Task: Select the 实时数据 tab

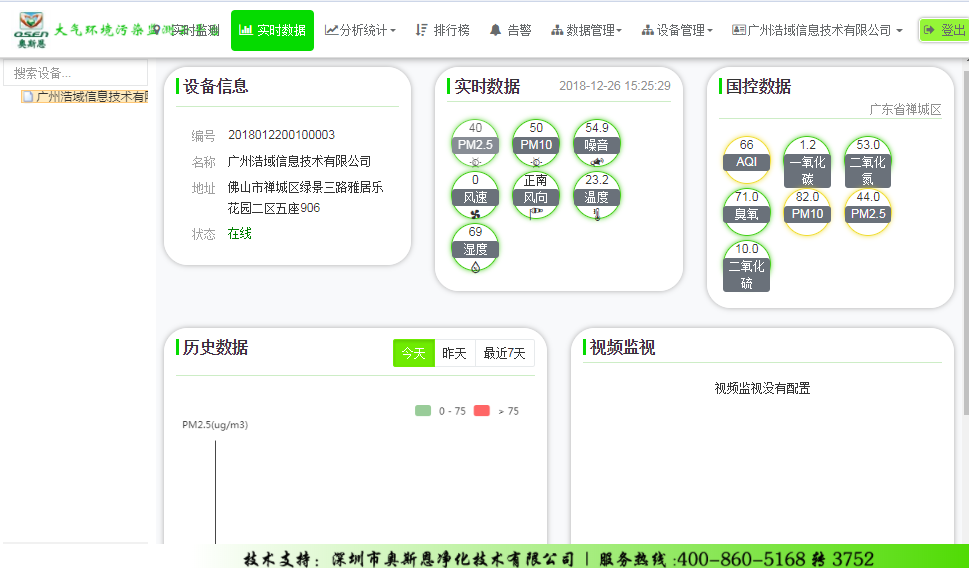Action: coord(272,31)
